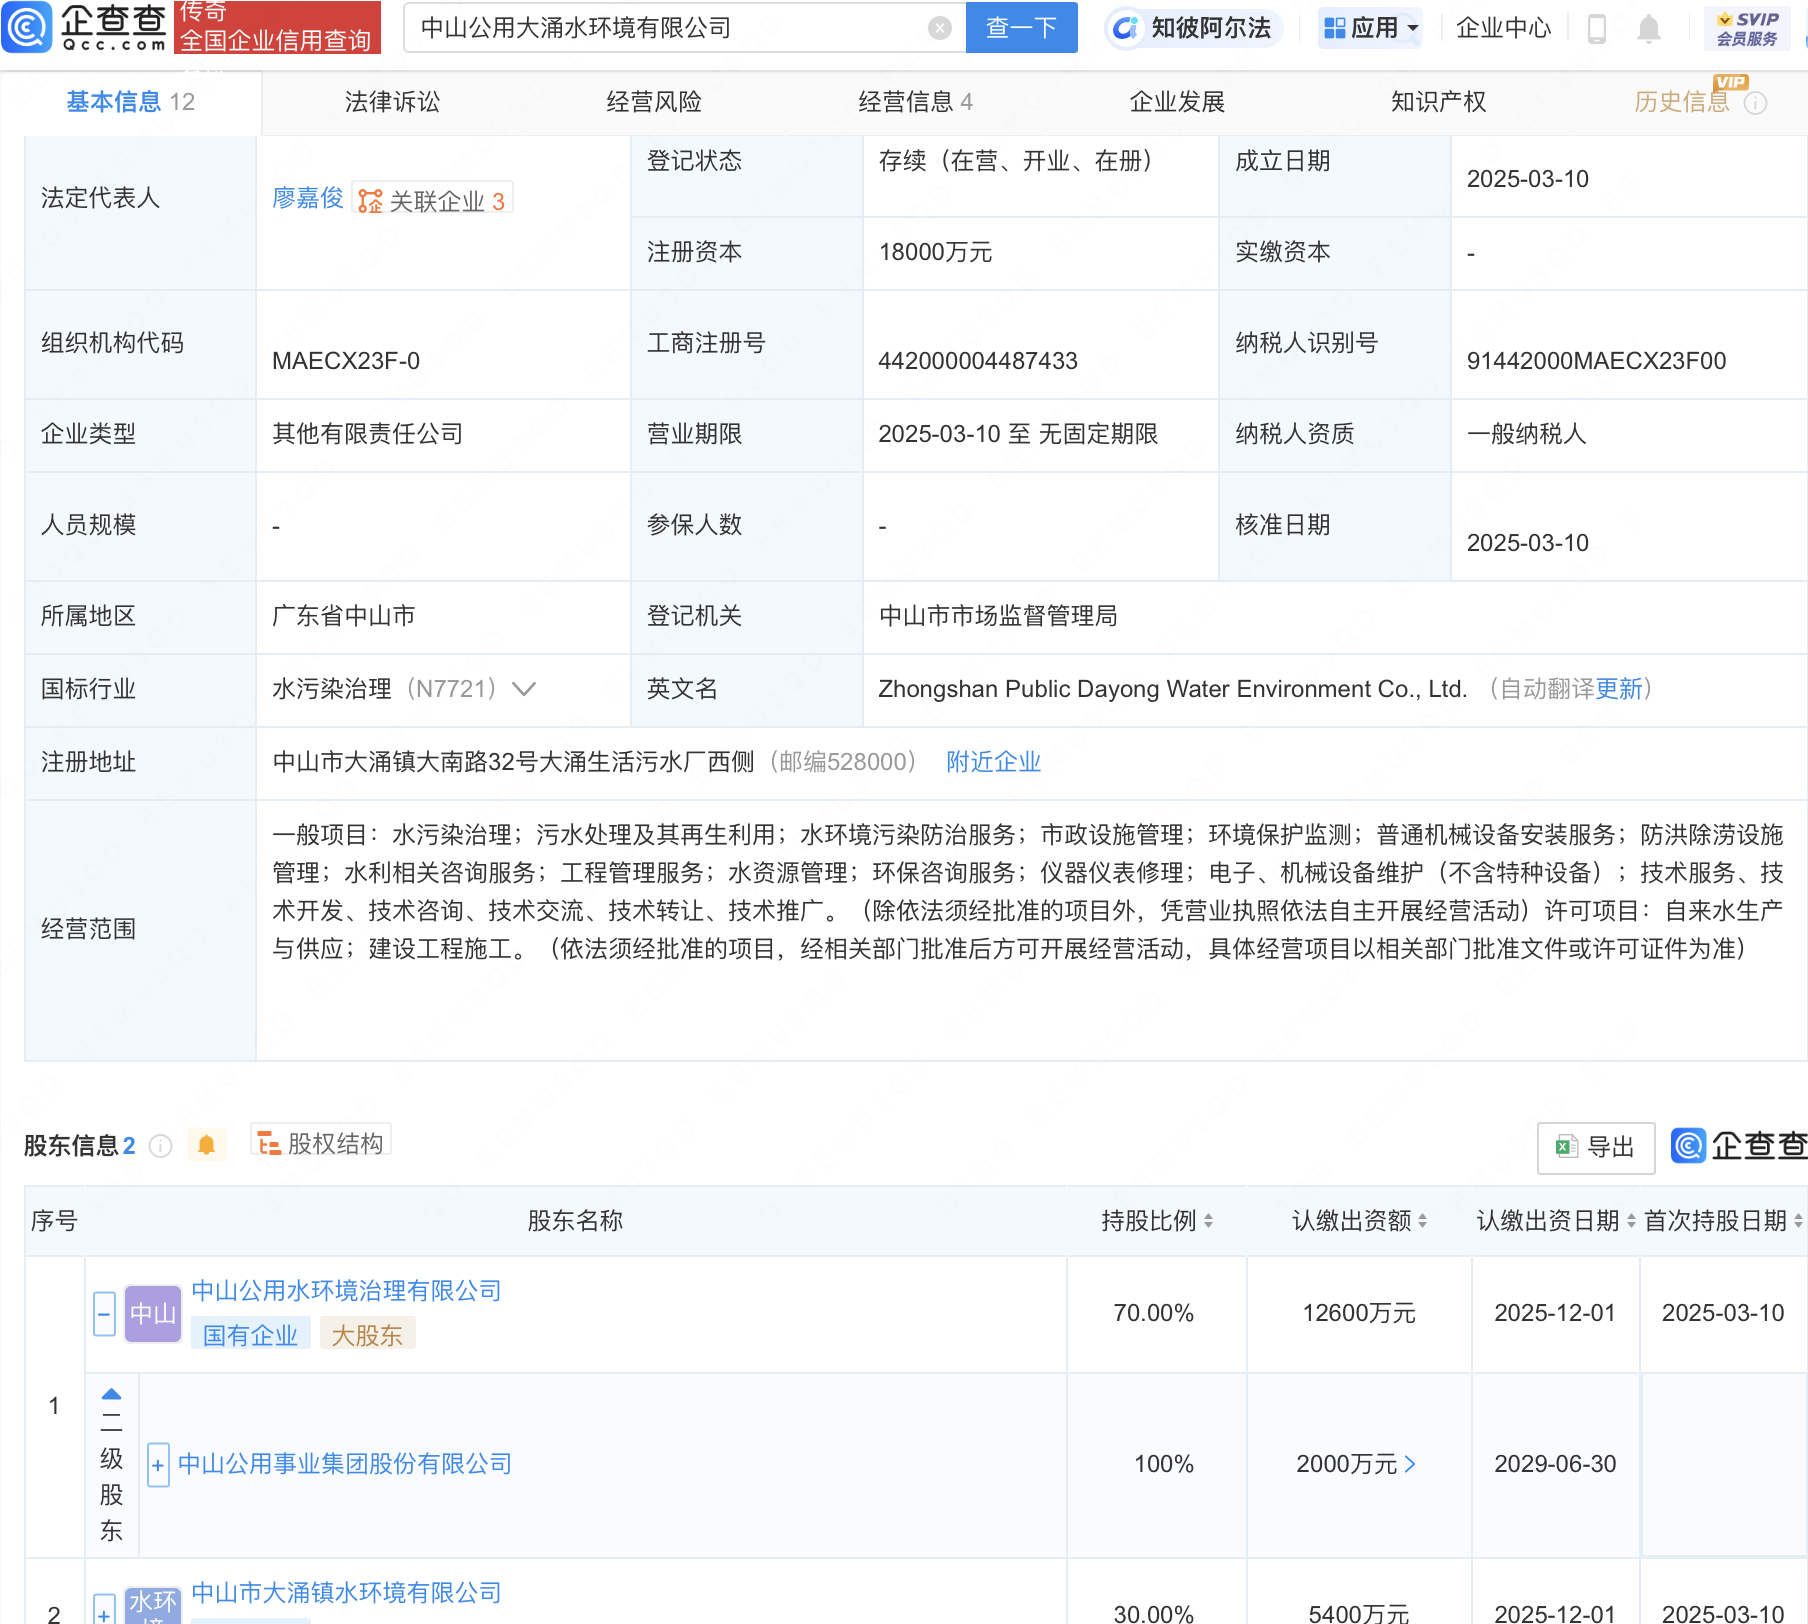Open SVIP member service icon
The height and width of the screenshot is (1624, 1808).
point(1747,29)
